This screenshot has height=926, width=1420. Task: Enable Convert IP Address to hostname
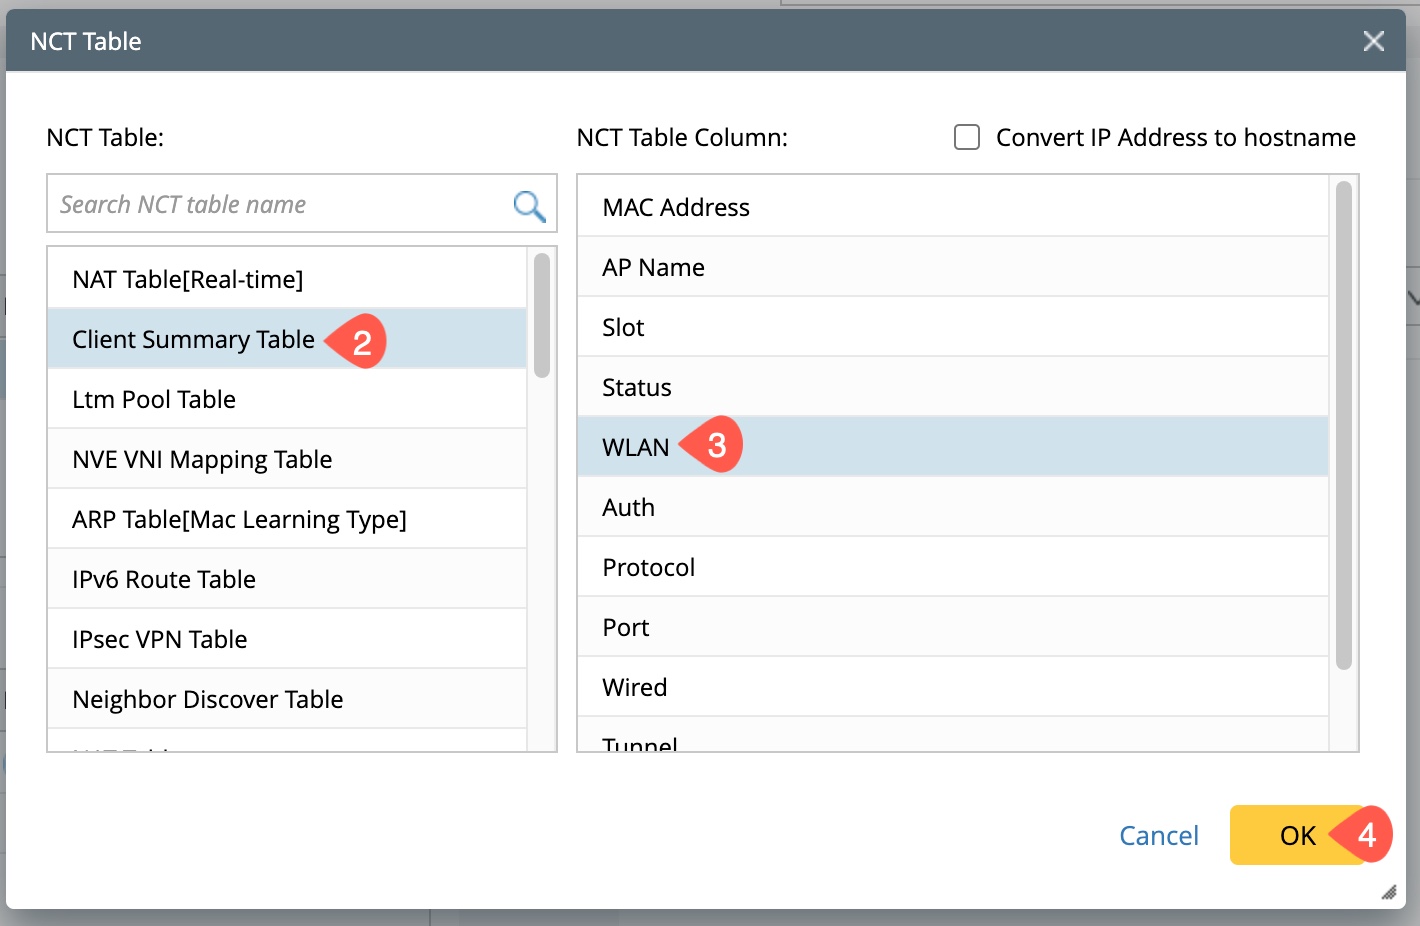point(967,137)
